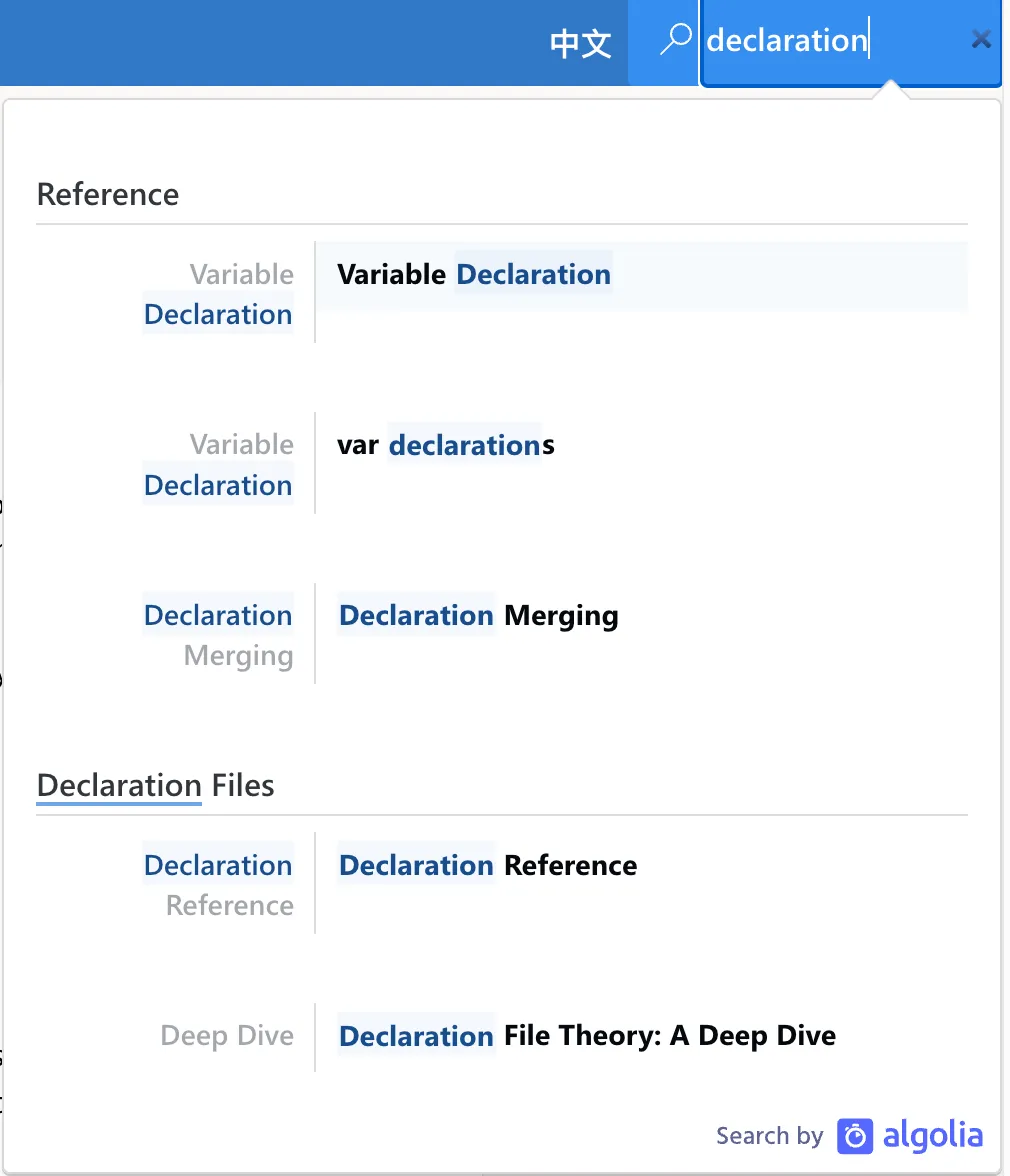Click the Algolia stopwatch logo icon
The width and height of the screenshot is (1010, 1176).
tap(855, 1136)
